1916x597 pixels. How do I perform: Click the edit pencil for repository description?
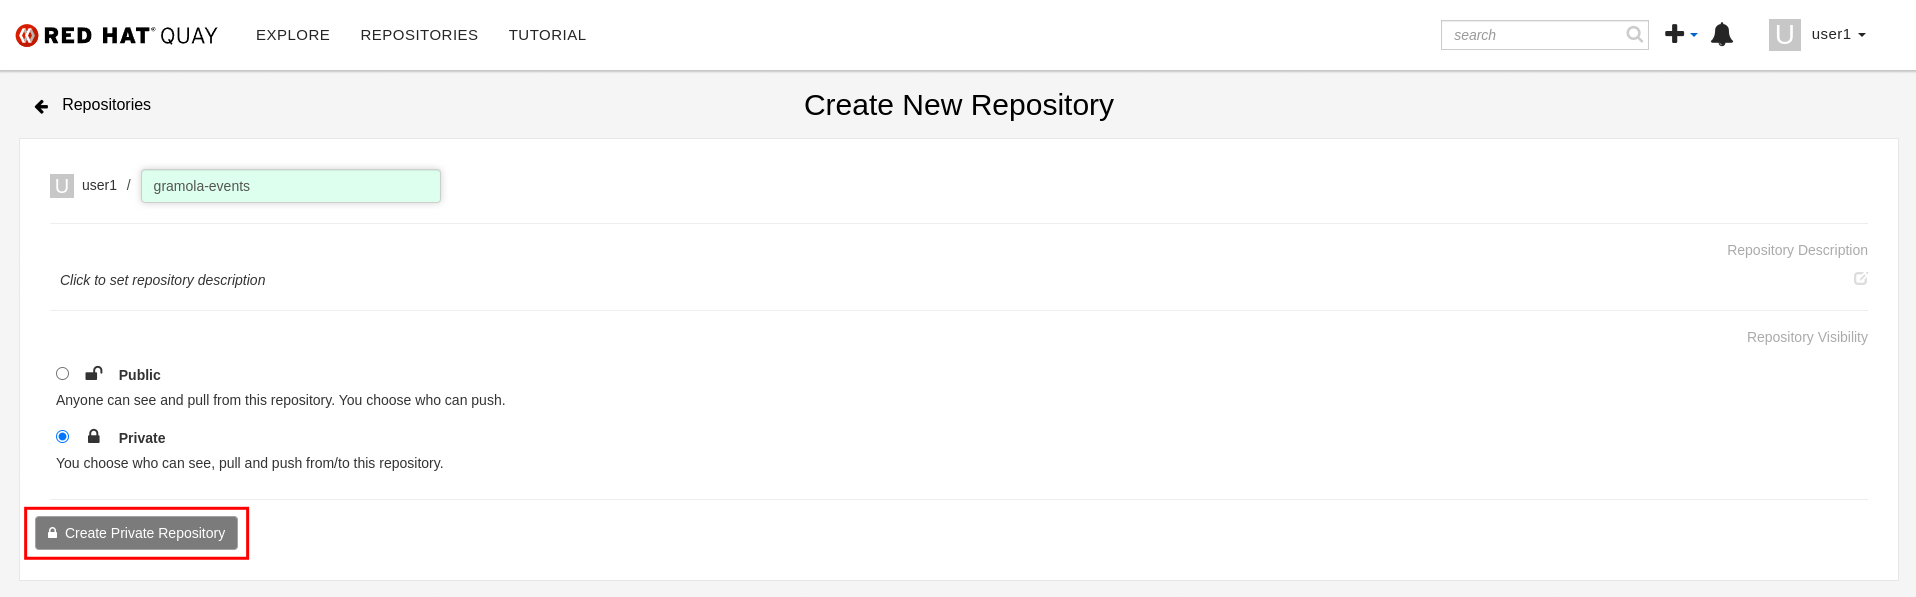tap(1860, 279)
